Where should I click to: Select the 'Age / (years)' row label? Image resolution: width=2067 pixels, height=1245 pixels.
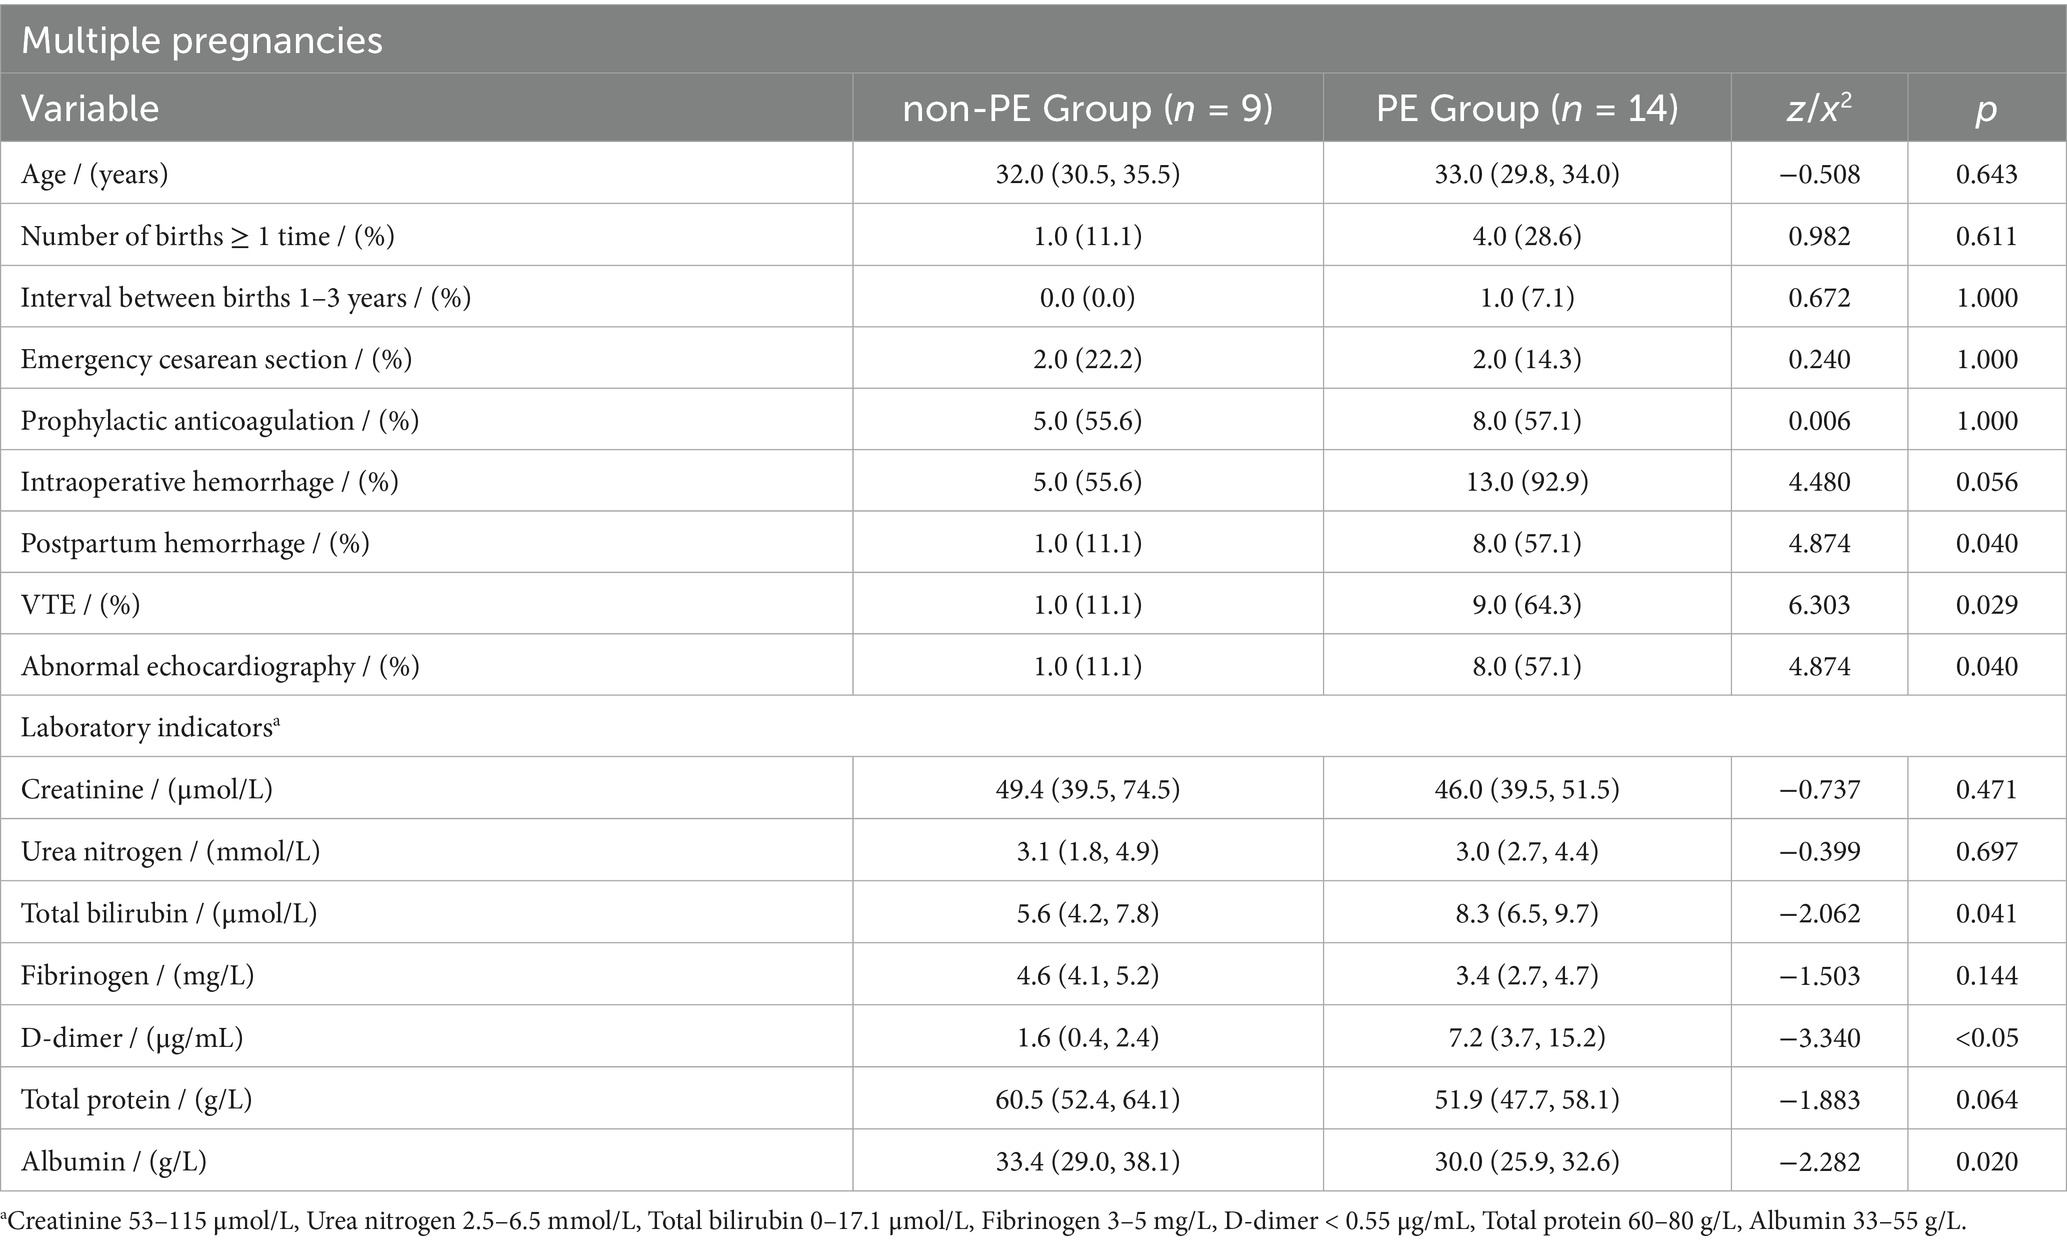(x=95, y=174)
